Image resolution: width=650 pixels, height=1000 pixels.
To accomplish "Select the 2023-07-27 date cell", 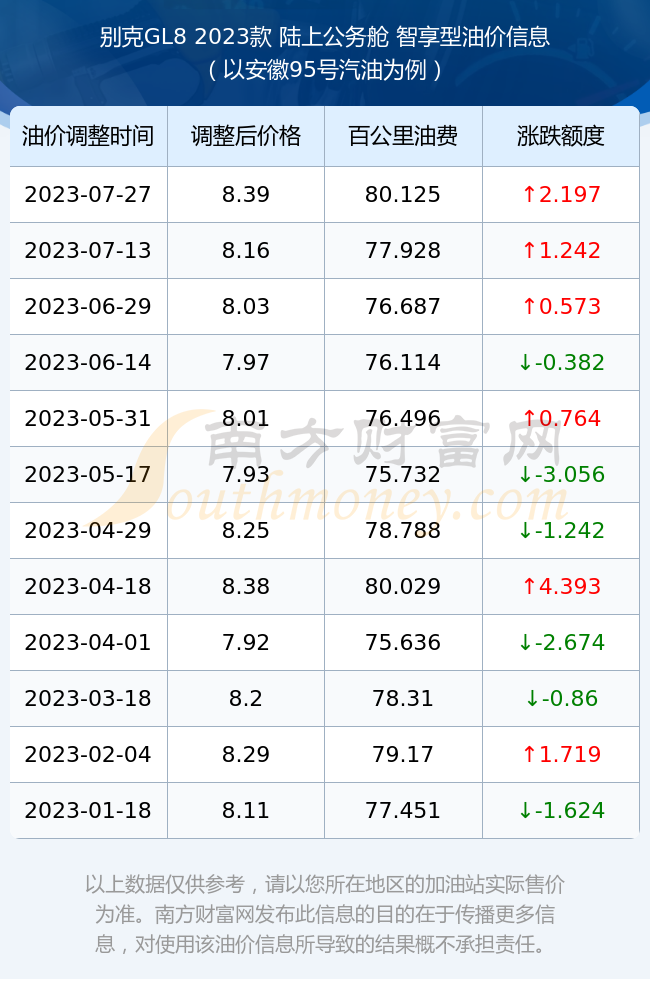I will click(x=88, y=195).
